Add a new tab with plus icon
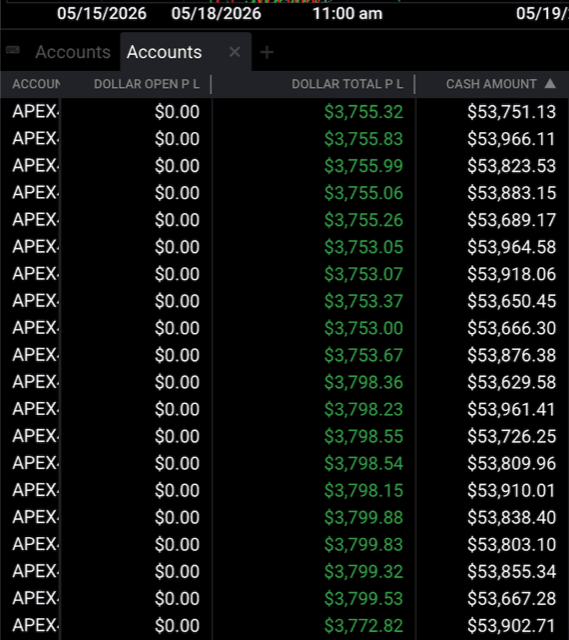The width and height of the screenshot is (569, 640). (x=267, y=52)
